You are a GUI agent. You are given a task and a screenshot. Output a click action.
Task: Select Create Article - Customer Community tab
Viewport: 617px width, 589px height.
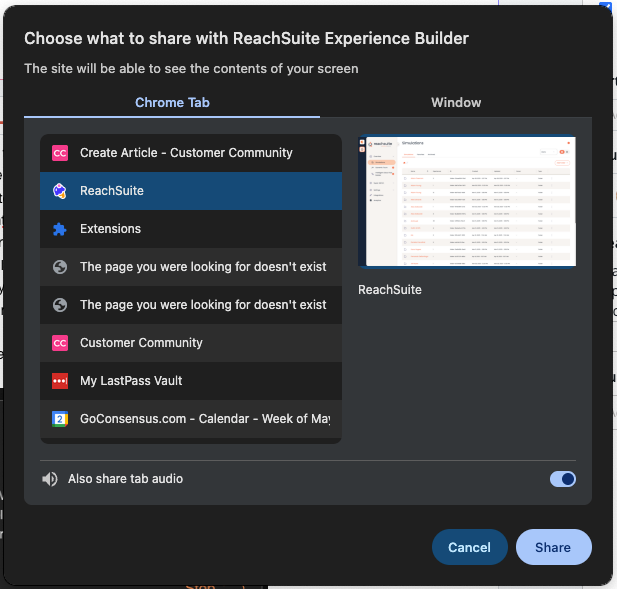(x=191, y=153)
